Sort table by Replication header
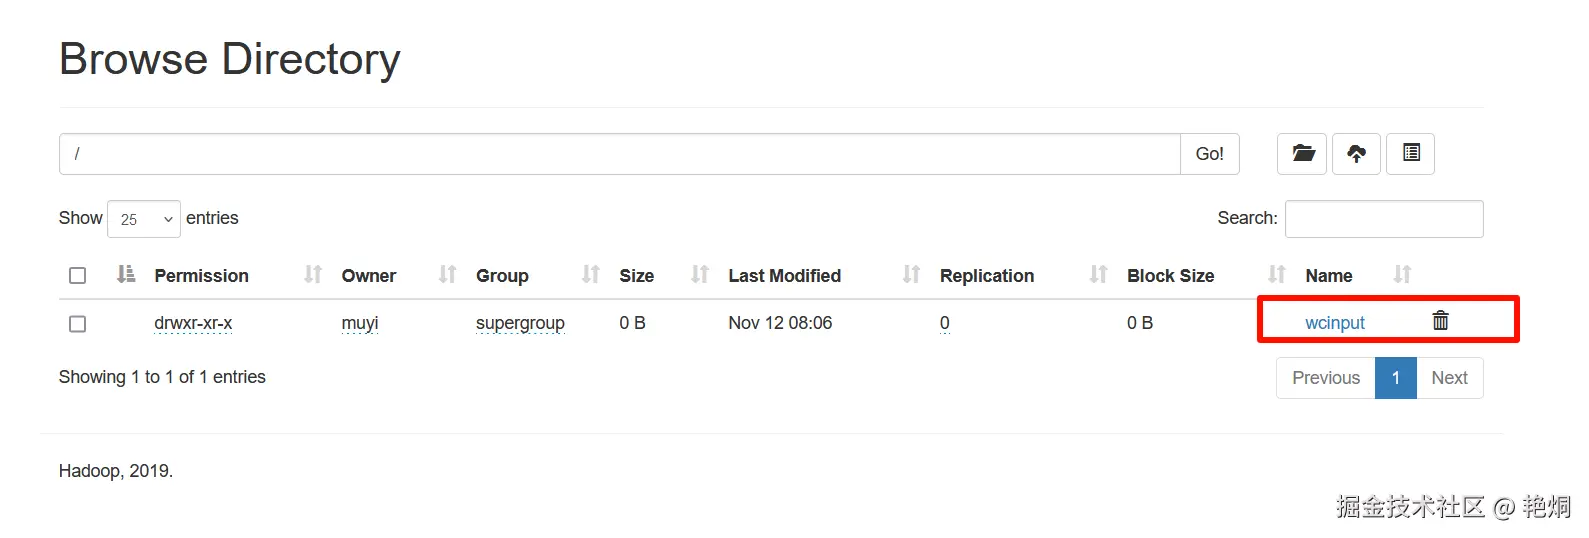 [986, 276]
